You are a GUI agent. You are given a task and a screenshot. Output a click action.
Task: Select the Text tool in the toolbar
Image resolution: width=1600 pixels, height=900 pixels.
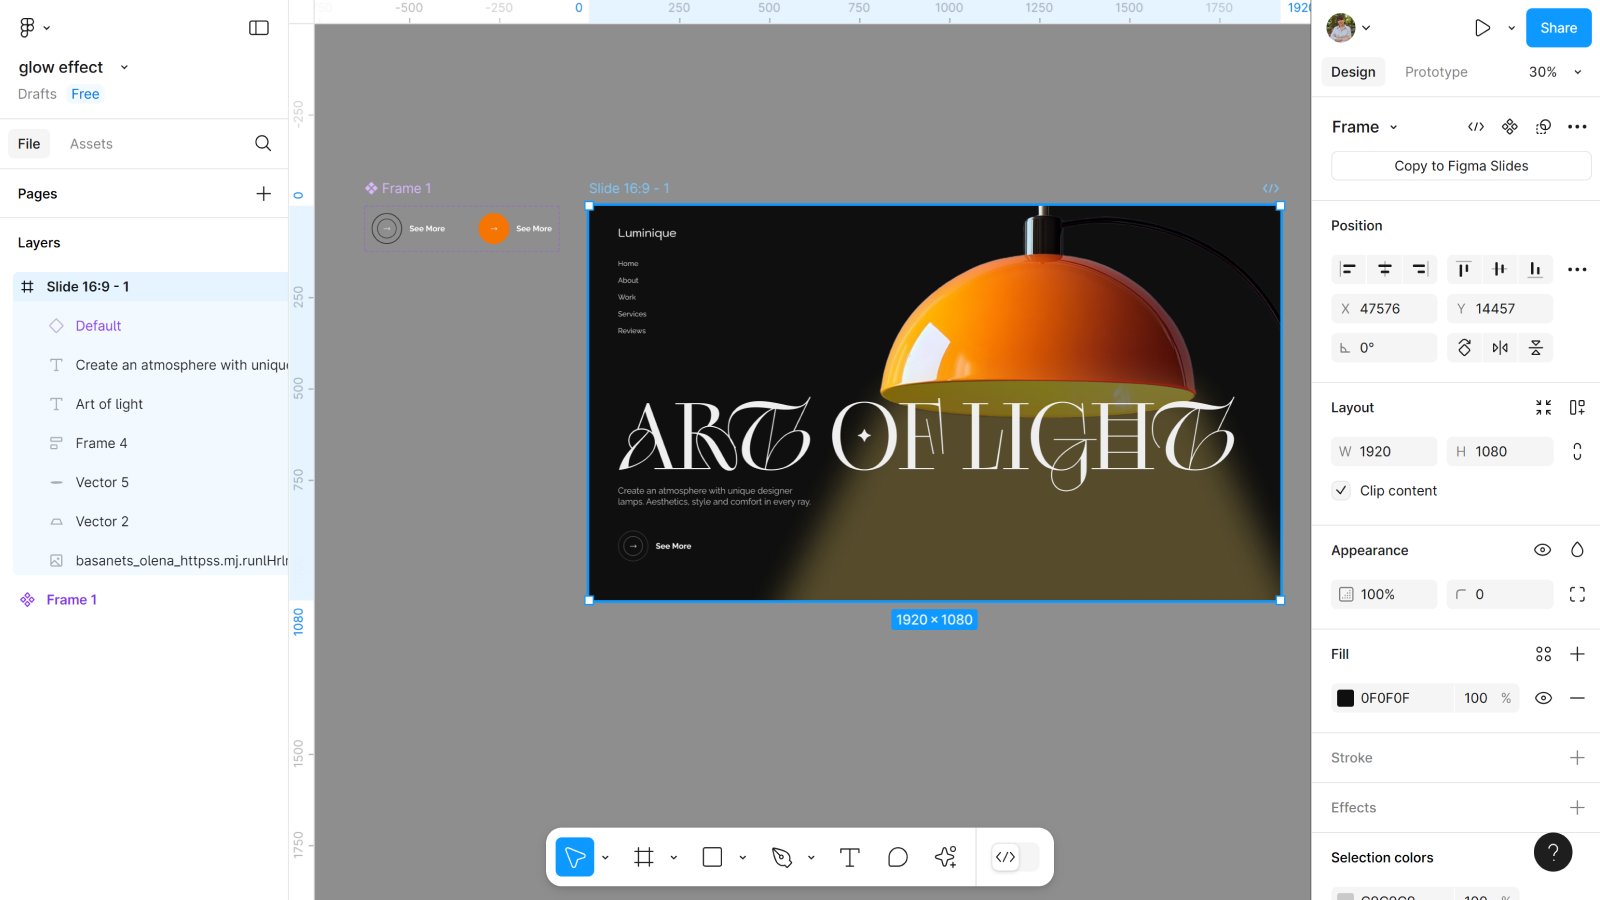coord(849,857)
